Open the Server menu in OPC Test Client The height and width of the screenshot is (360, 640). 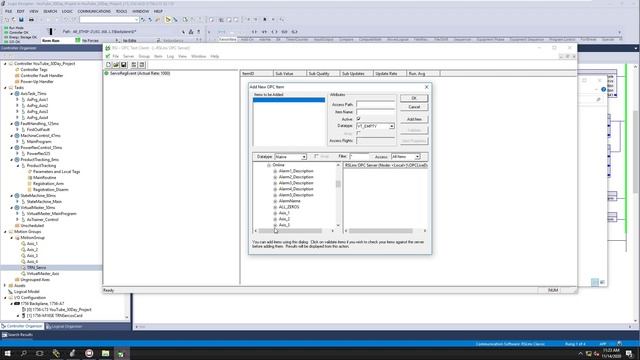coord(128,56)
